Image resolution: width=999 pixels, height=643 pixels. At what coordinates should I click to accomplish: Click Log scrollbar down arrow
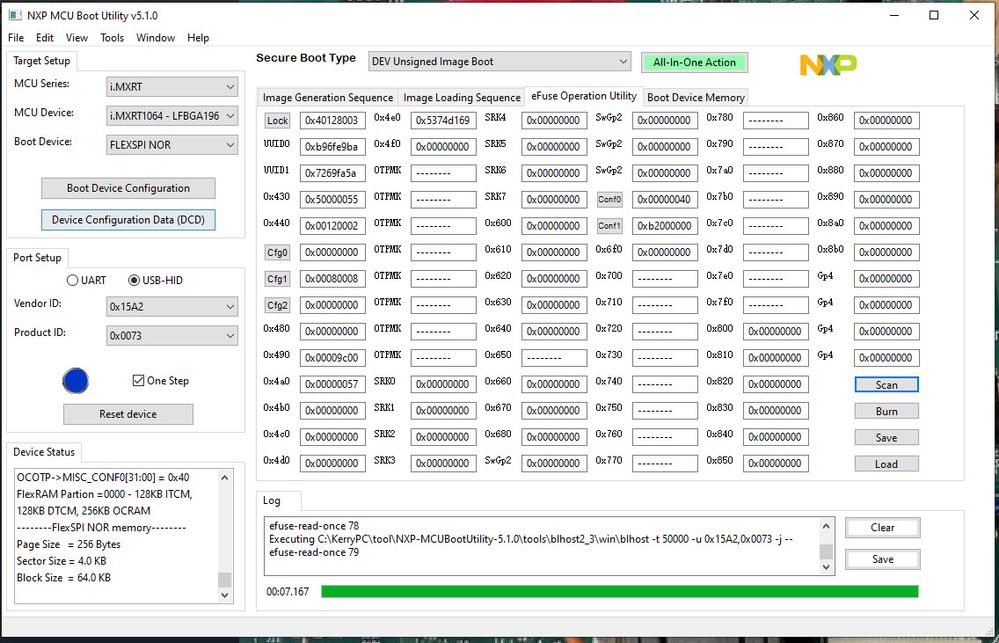click(826, 566)
